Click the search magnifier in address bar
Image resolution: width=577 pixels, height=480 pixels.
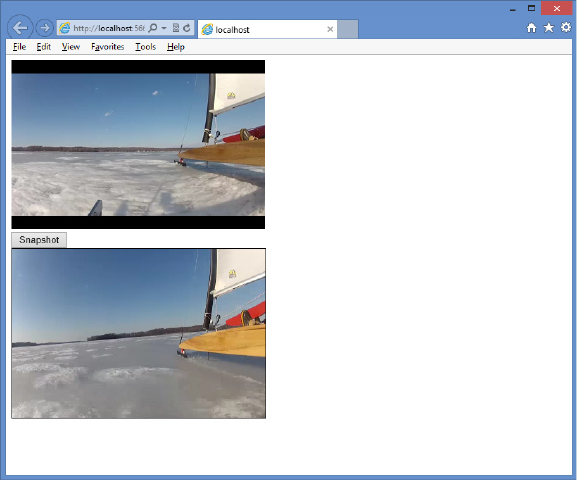pos(153,28)
